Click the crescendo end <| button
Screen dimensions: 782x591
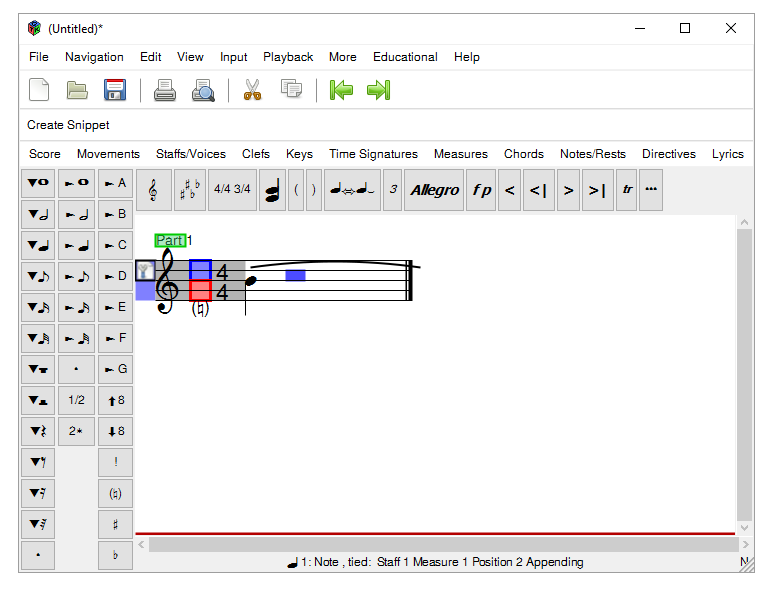click(539, 190)
